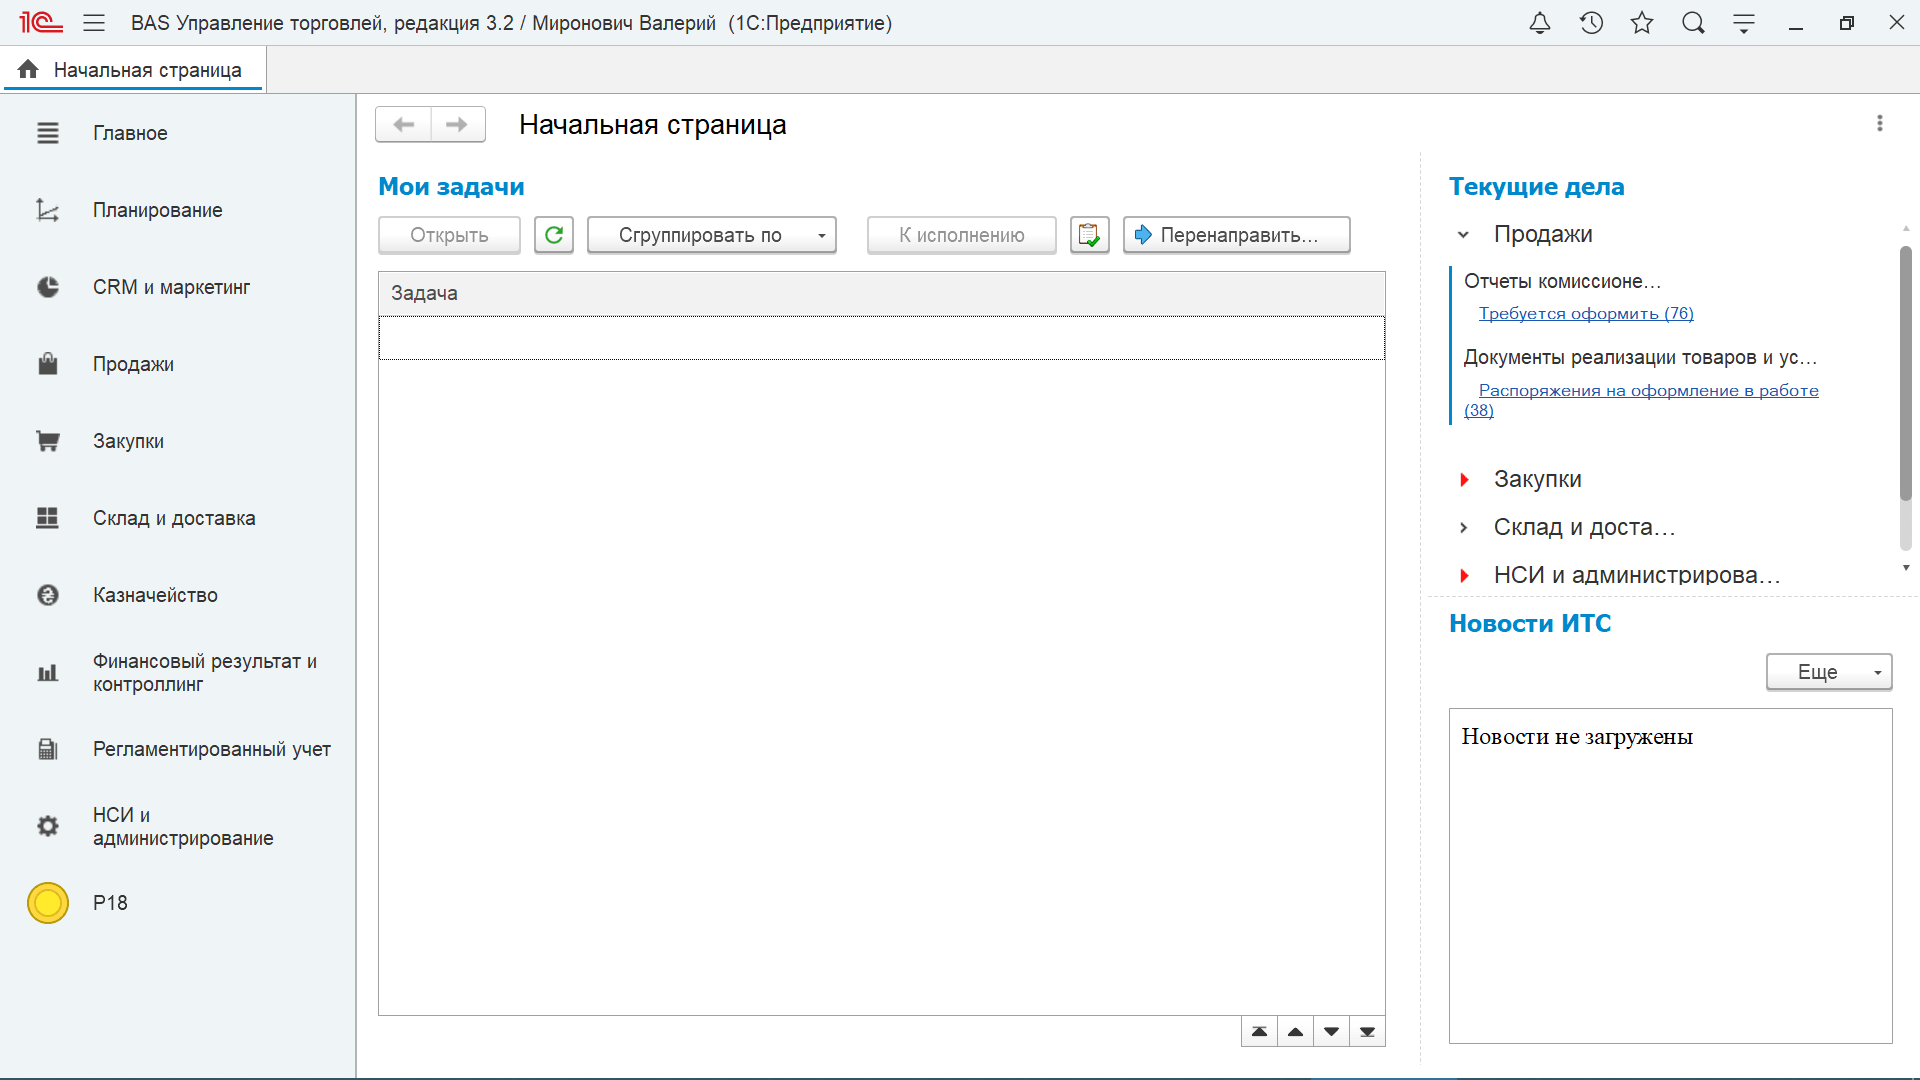
Task: Click the 1C logo icon
Action: point(41,23)
